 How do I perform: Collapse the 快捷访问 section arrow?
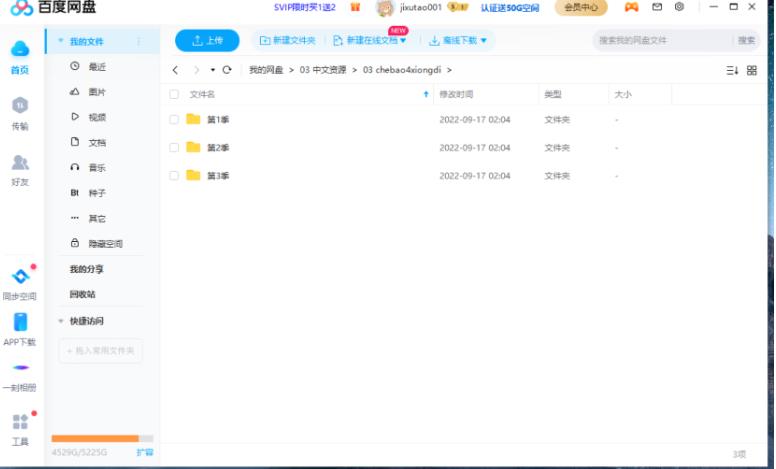coord(61,321)
